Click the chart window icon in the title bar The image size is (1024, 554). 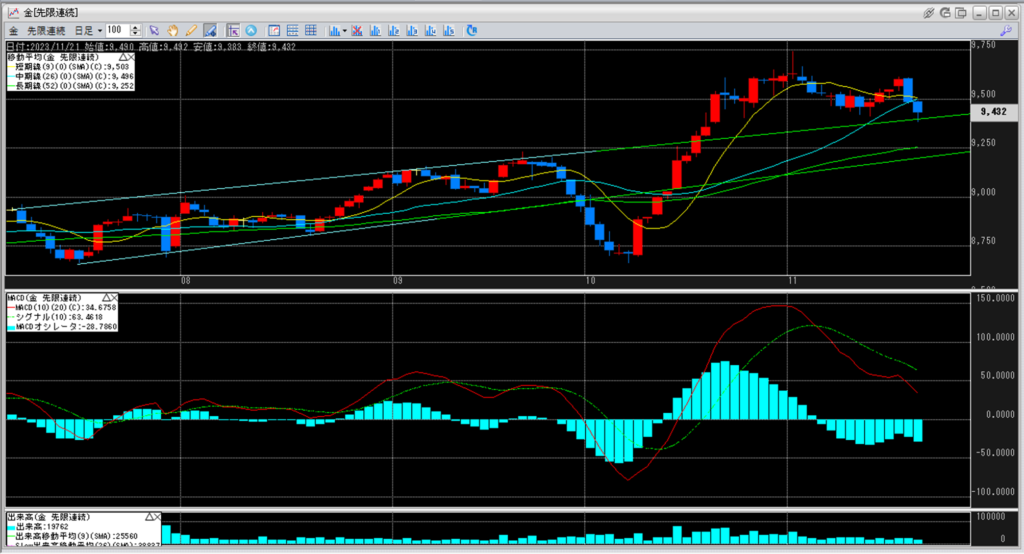pyautogui.click(x=13, y=12)
